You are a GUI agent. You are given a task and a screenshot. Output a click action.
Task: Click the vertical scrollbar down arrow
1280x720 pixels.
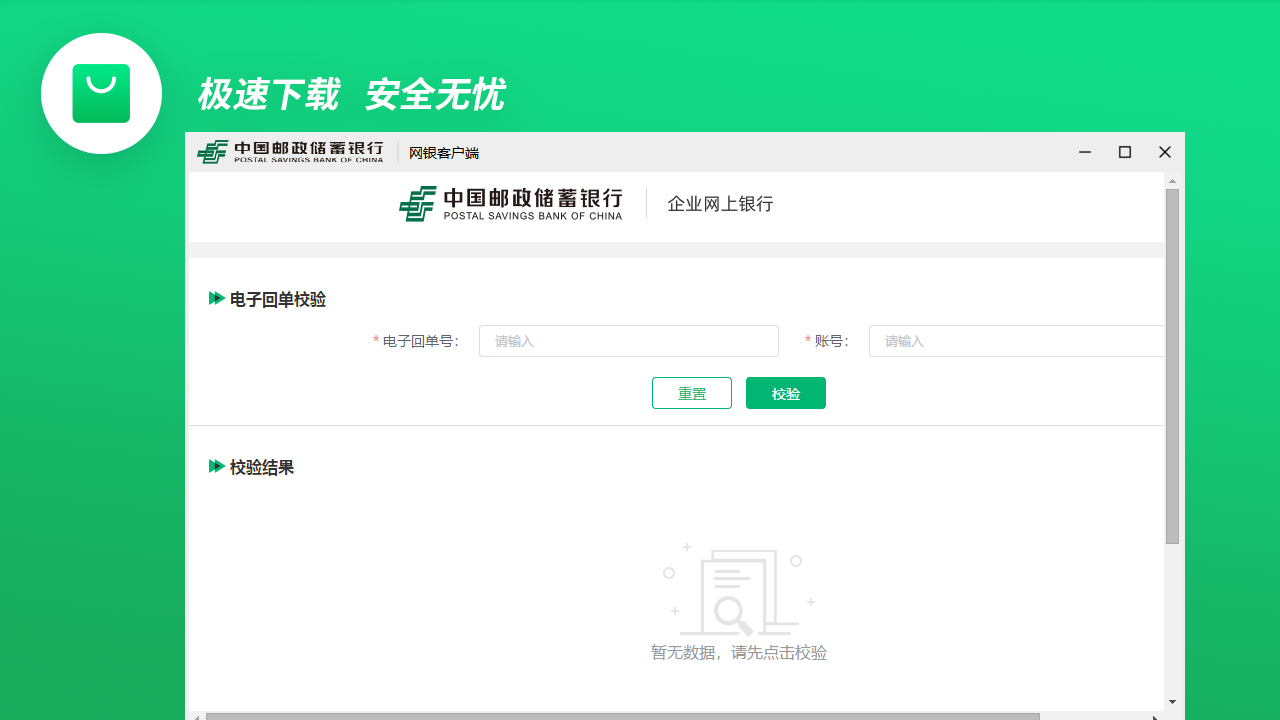1171,700
